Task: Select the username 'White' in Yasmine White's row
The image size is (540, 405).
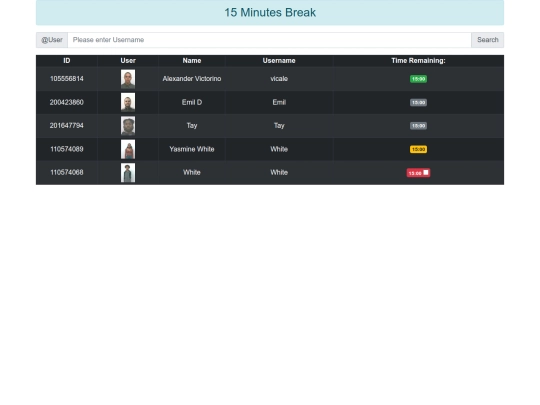Action: (x=279, y=149)
